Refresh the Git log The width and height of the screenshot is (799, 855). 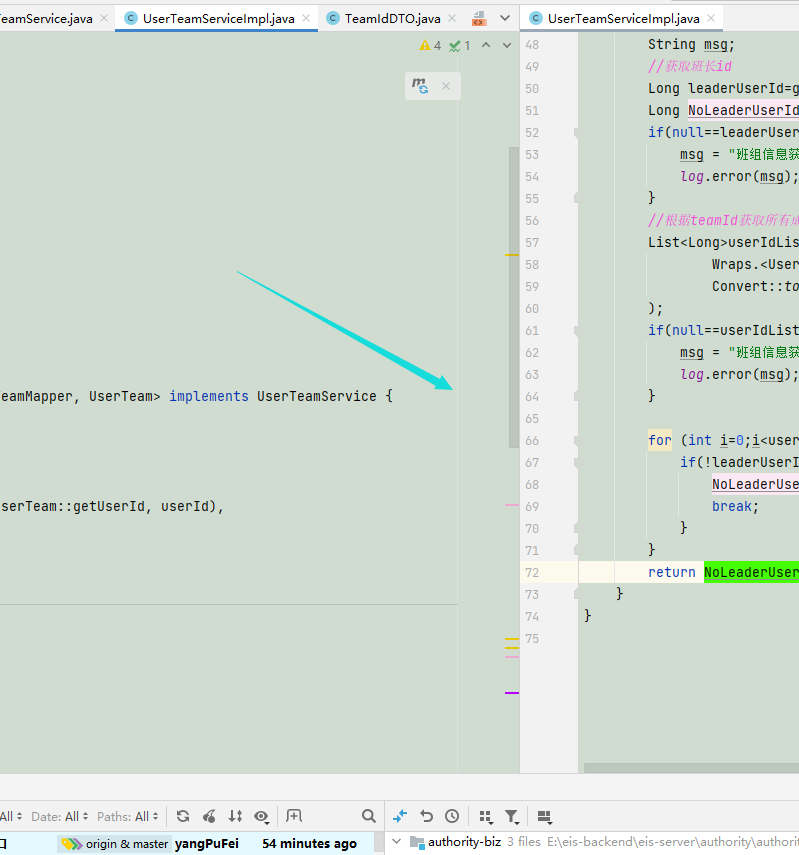[x=183, y=816]
